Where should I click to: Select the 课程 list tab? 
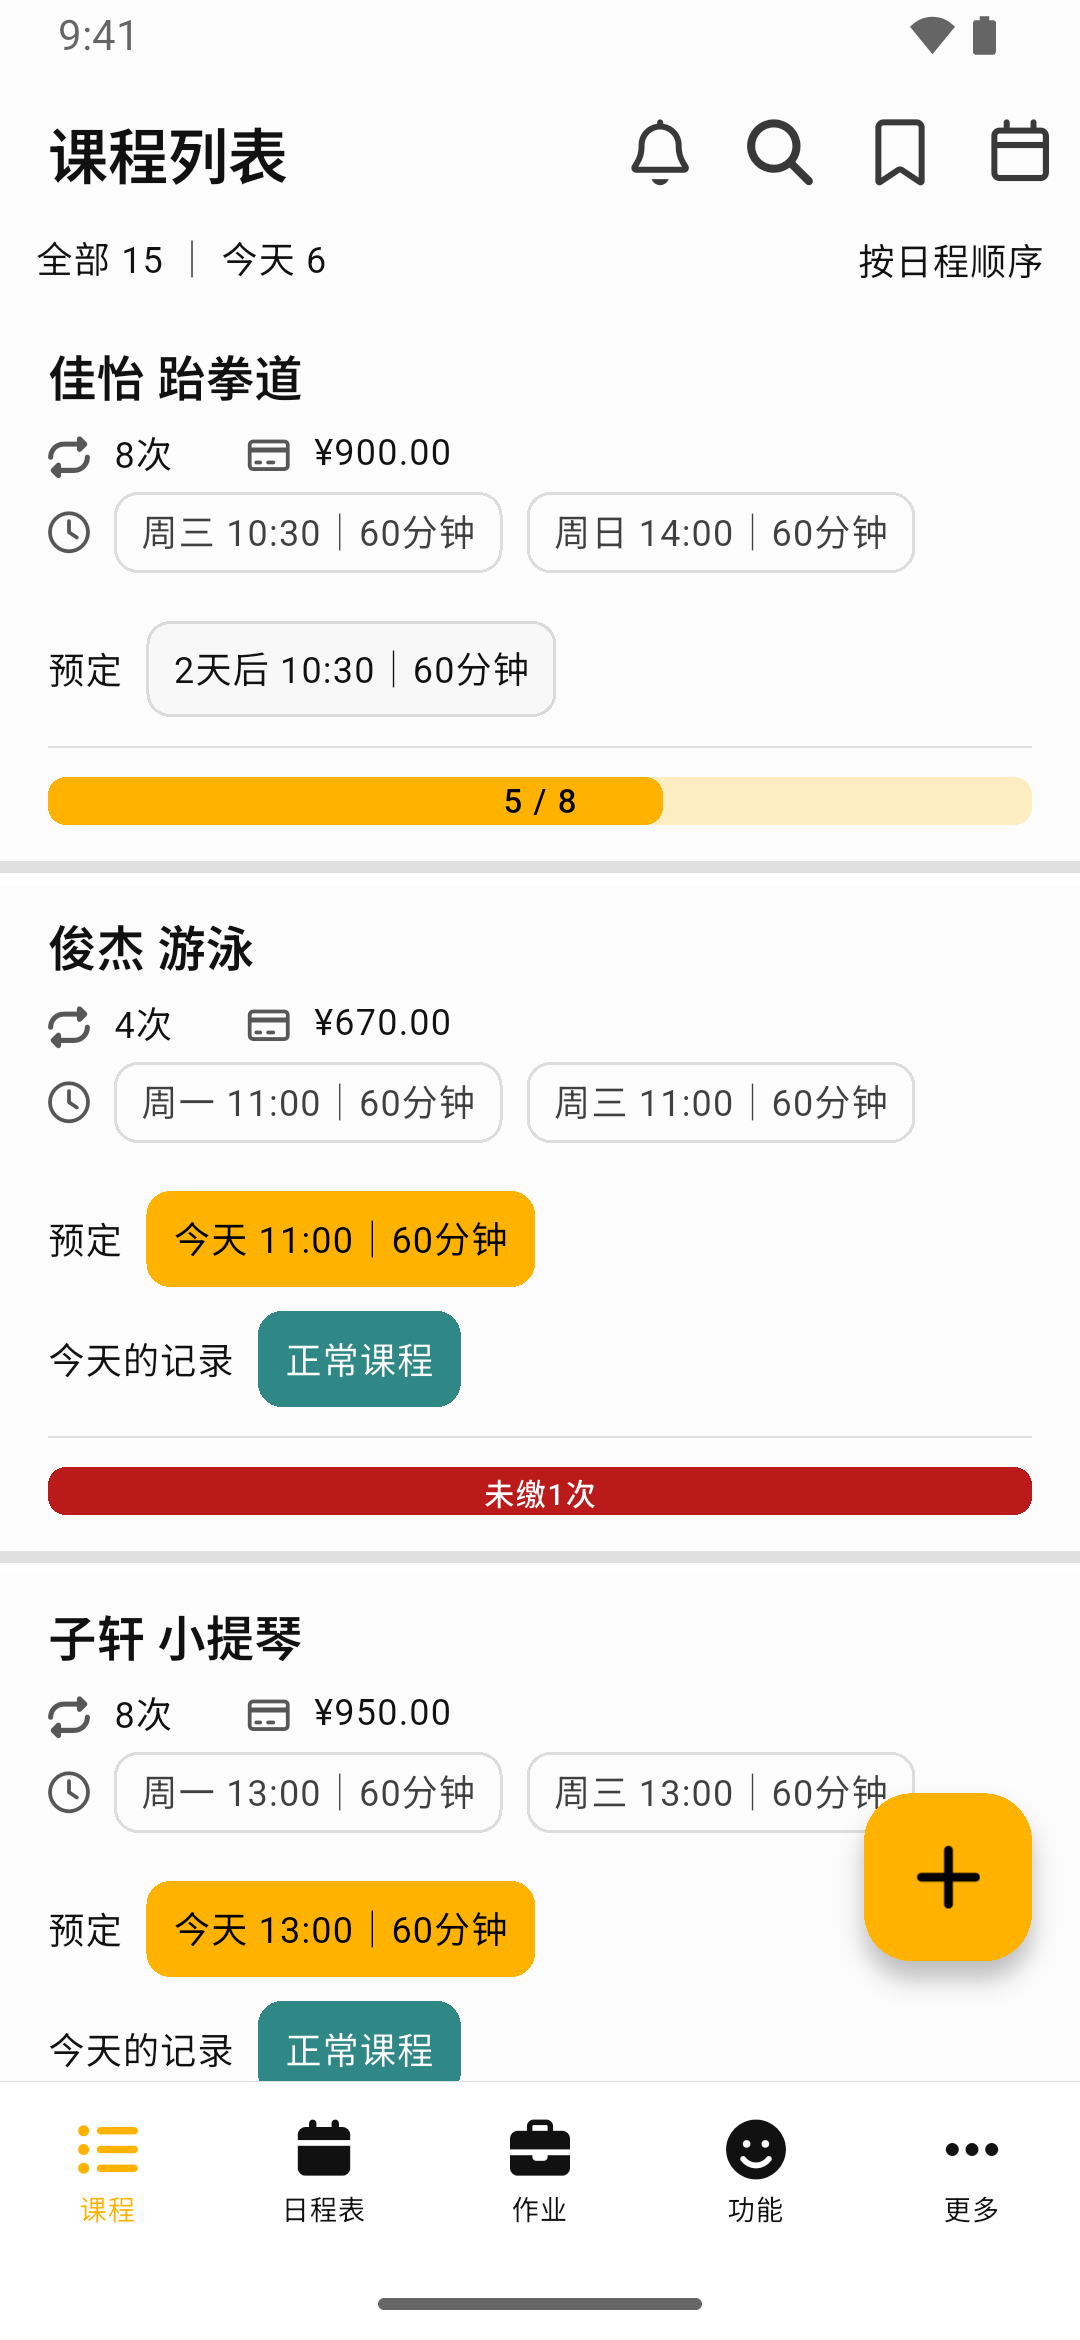[x=108, y=2170]
